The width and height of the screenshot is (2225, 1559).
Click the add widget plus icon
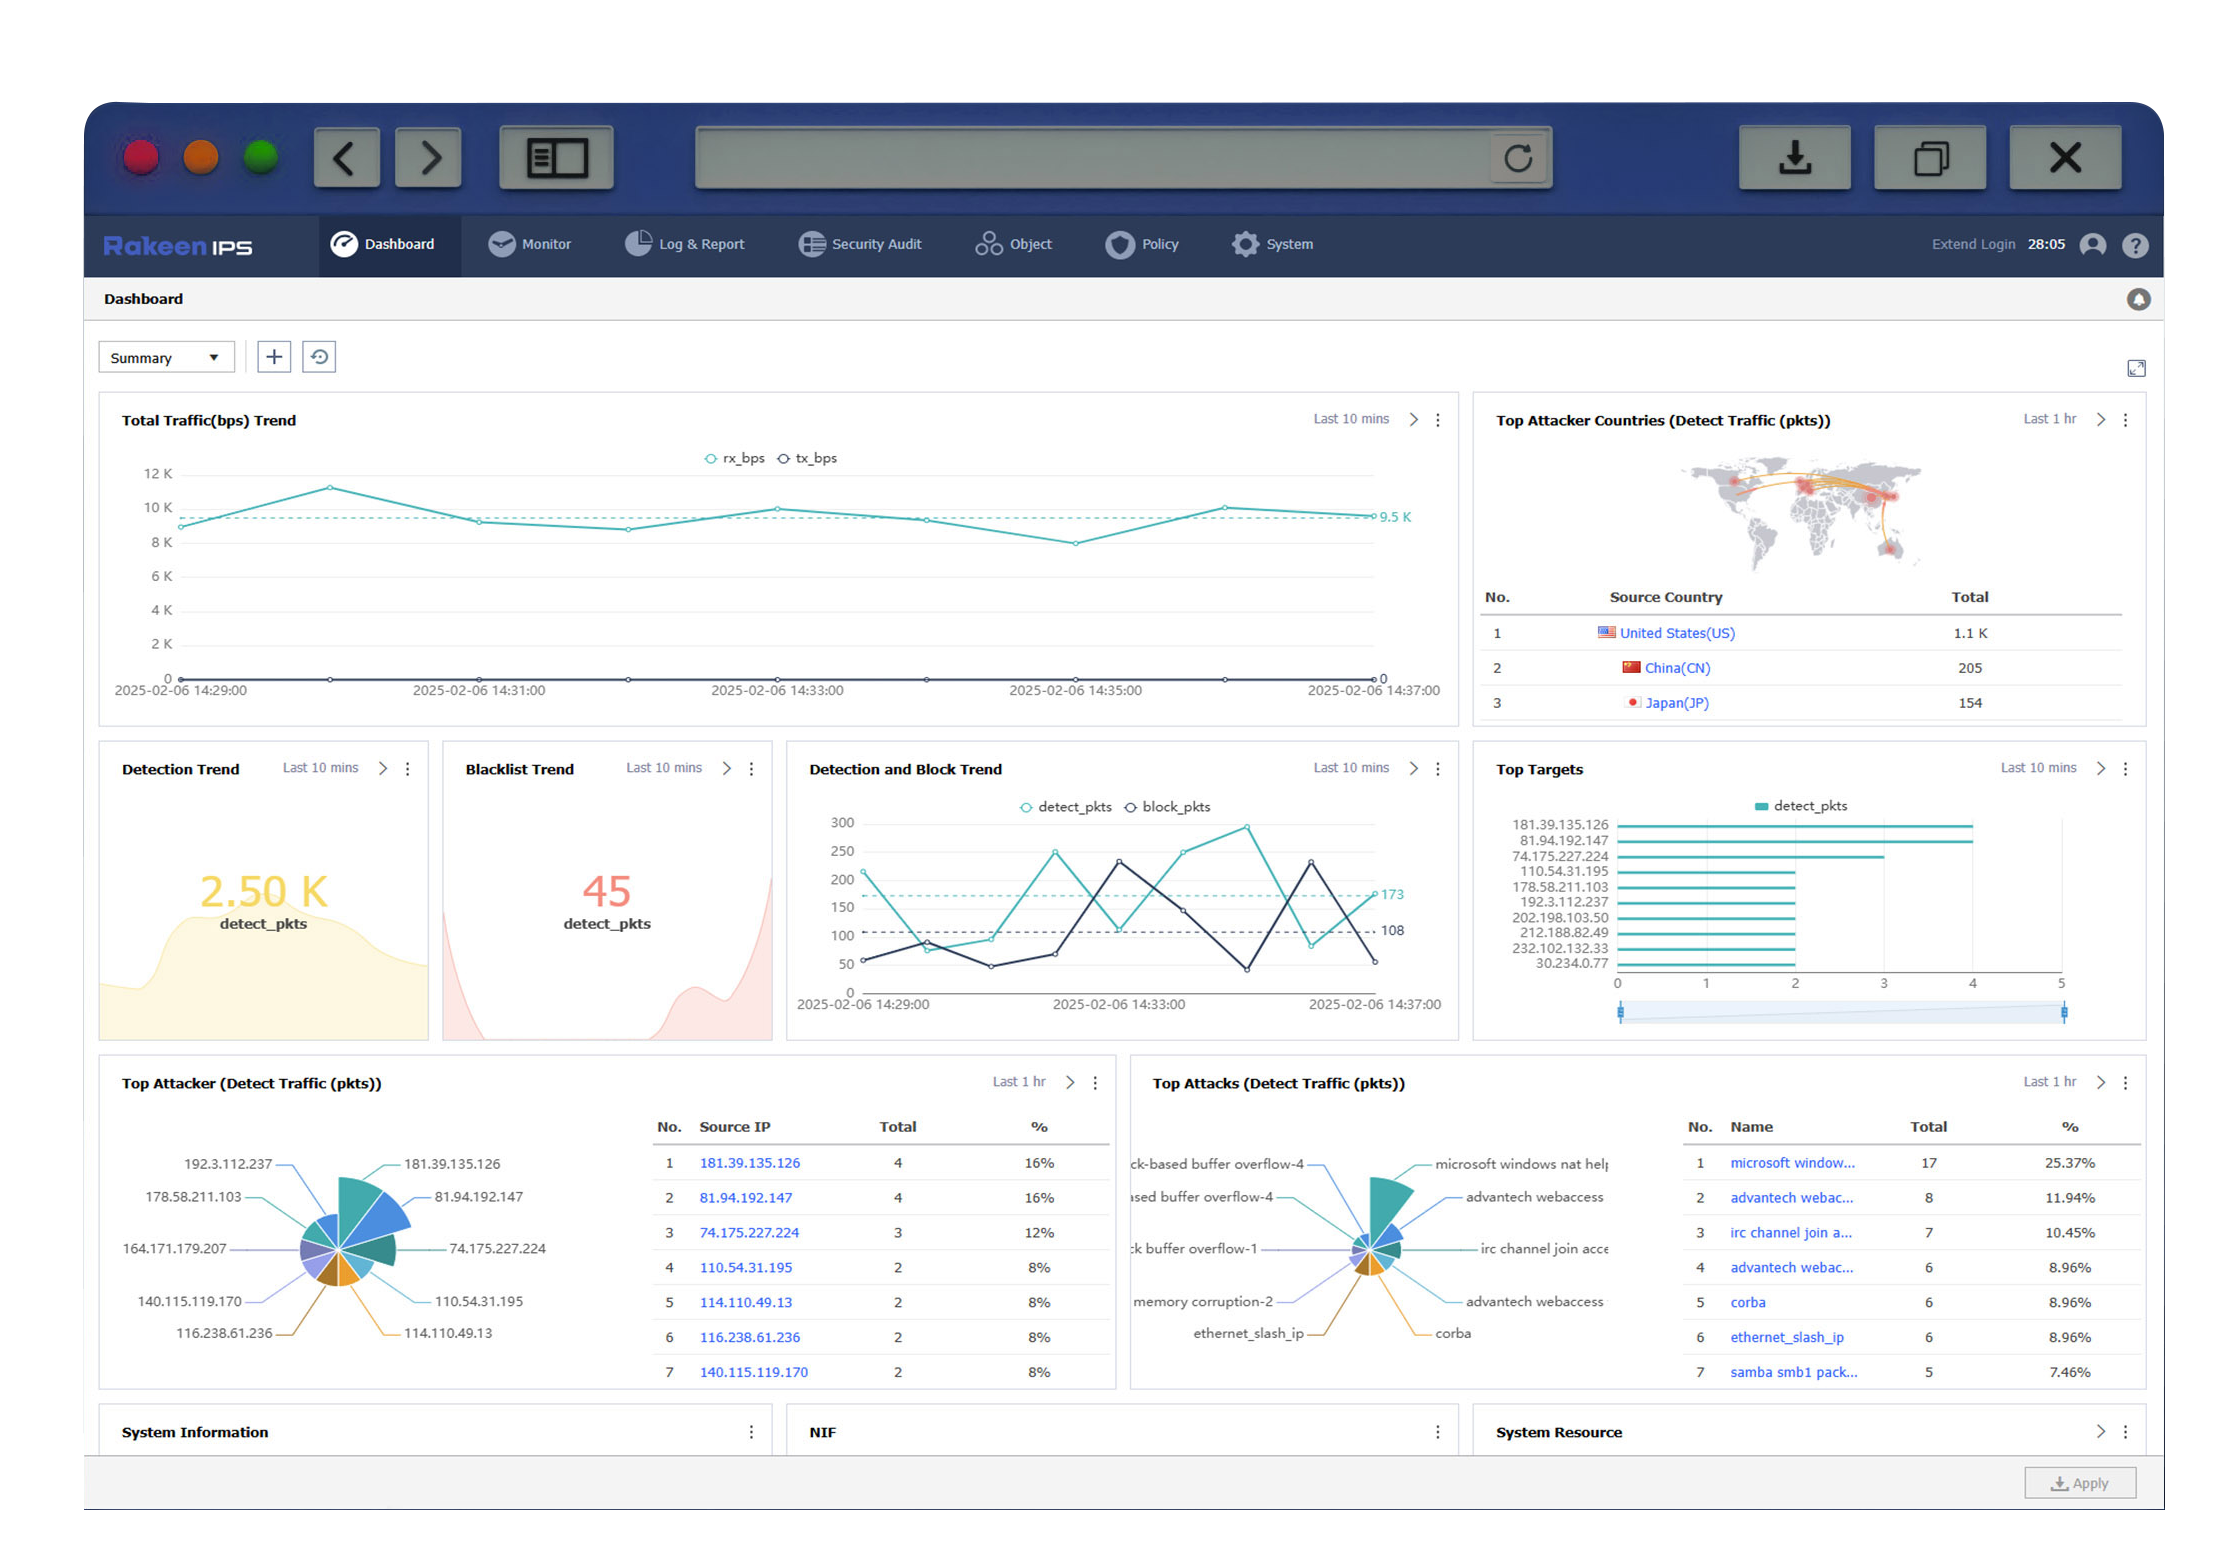274,357
